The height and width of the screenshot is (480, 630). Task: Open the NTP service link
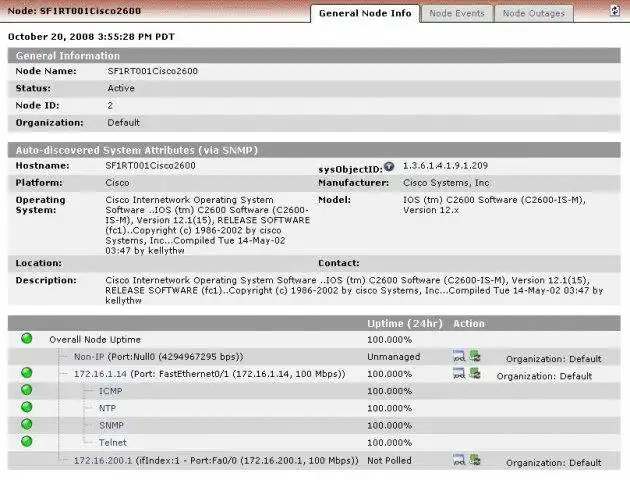(x=107, y=409)
